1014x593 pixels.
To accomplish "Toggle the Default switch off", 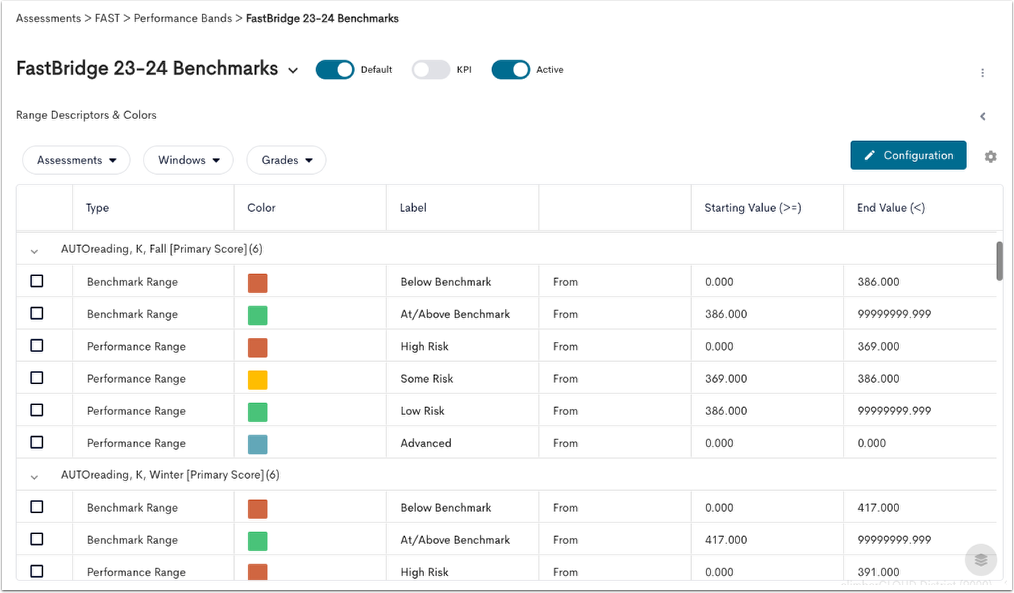I will [335, 70].
